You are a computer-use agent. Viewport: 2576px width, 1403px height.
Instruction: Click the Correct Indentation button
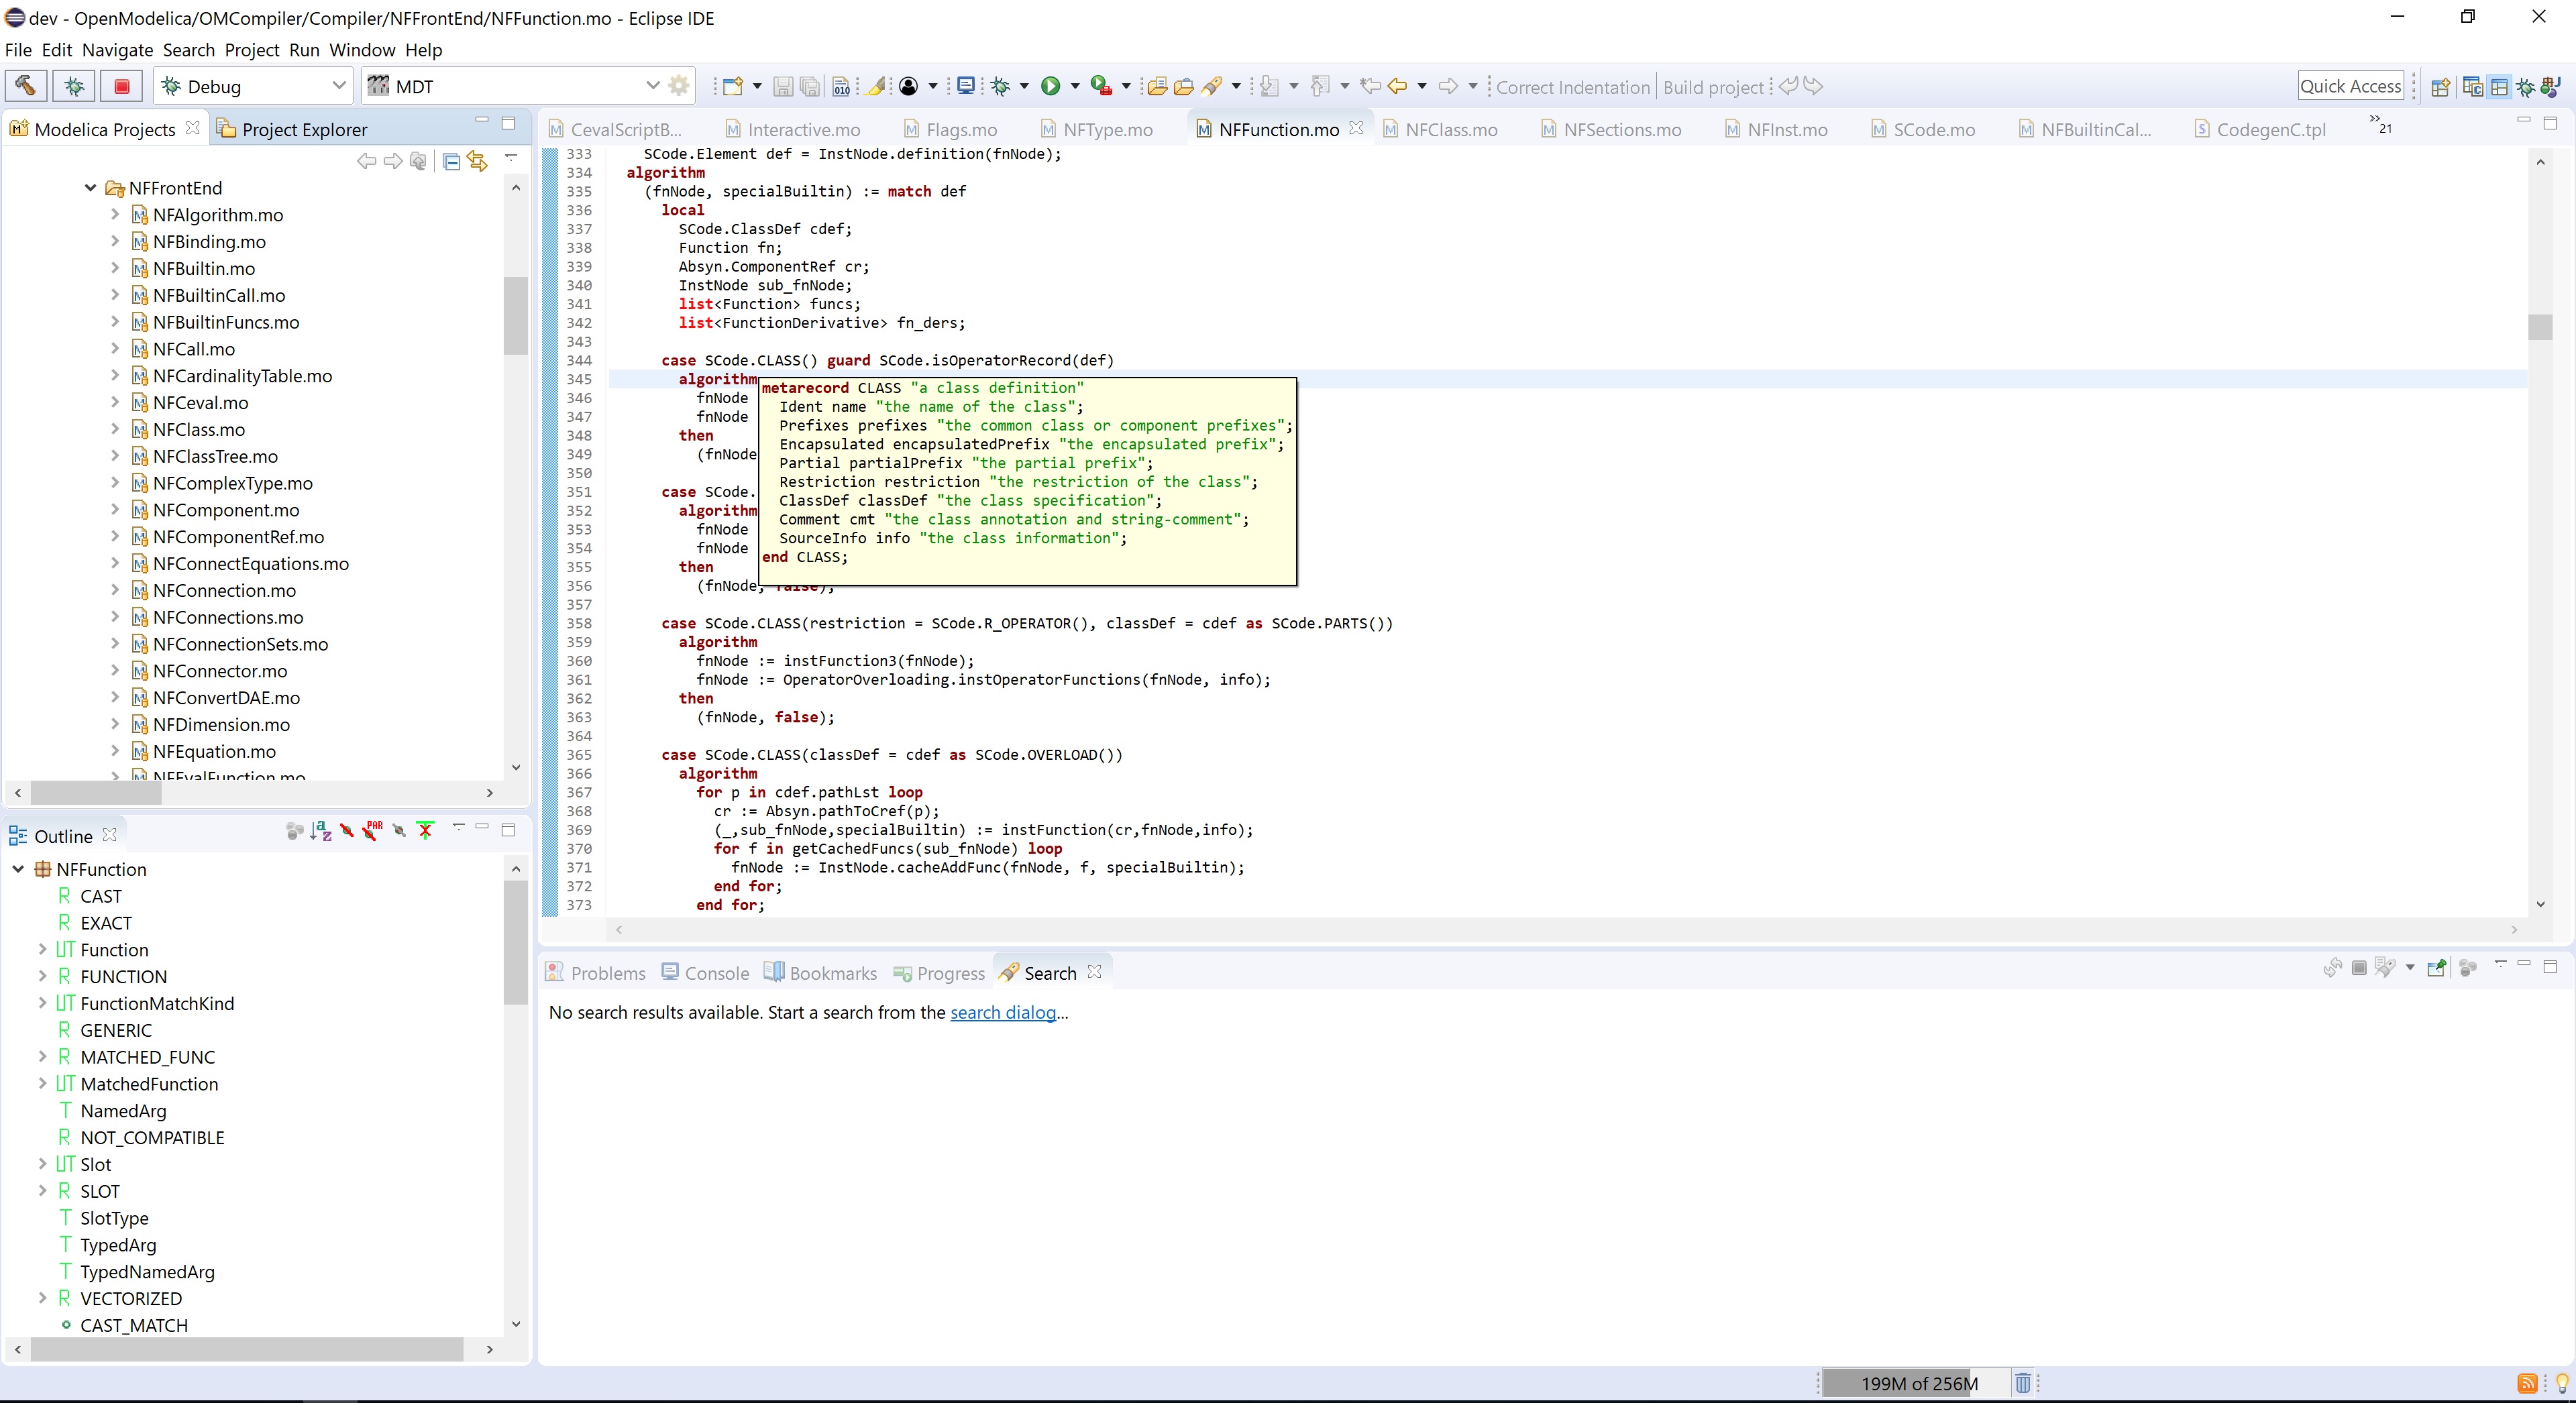point(1572,87)
